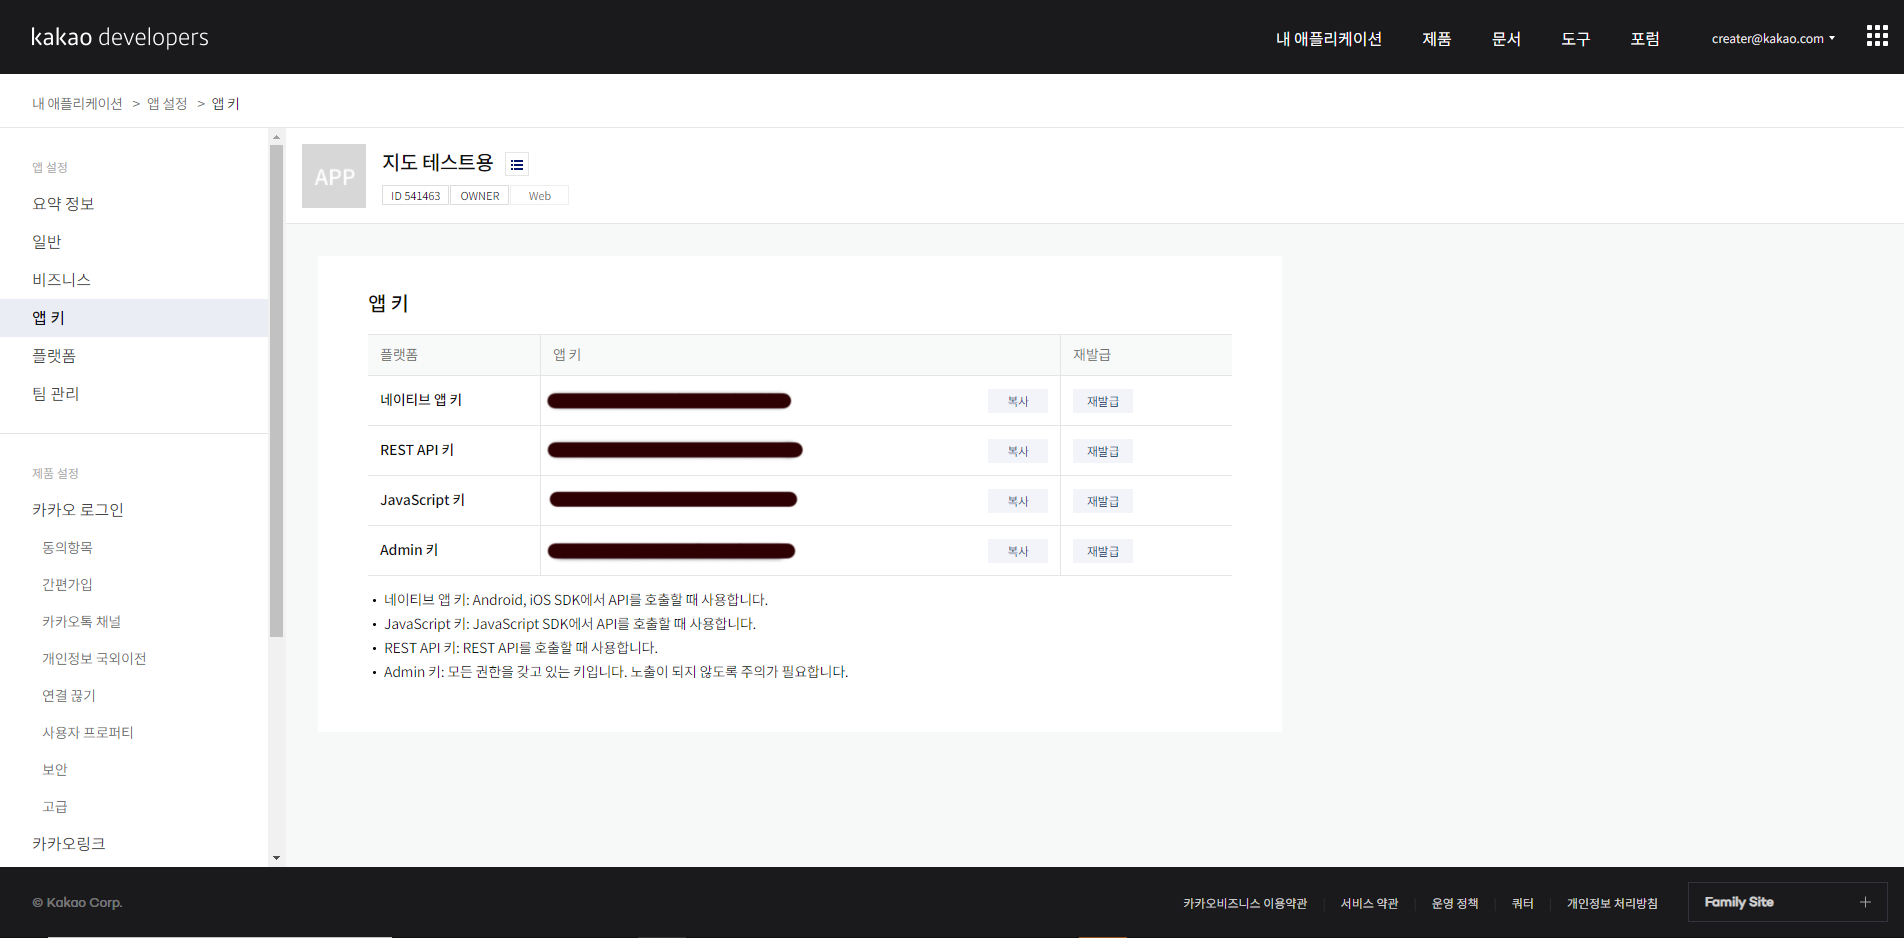Select 플랫폼 in the sidebar

pos(134,356)
